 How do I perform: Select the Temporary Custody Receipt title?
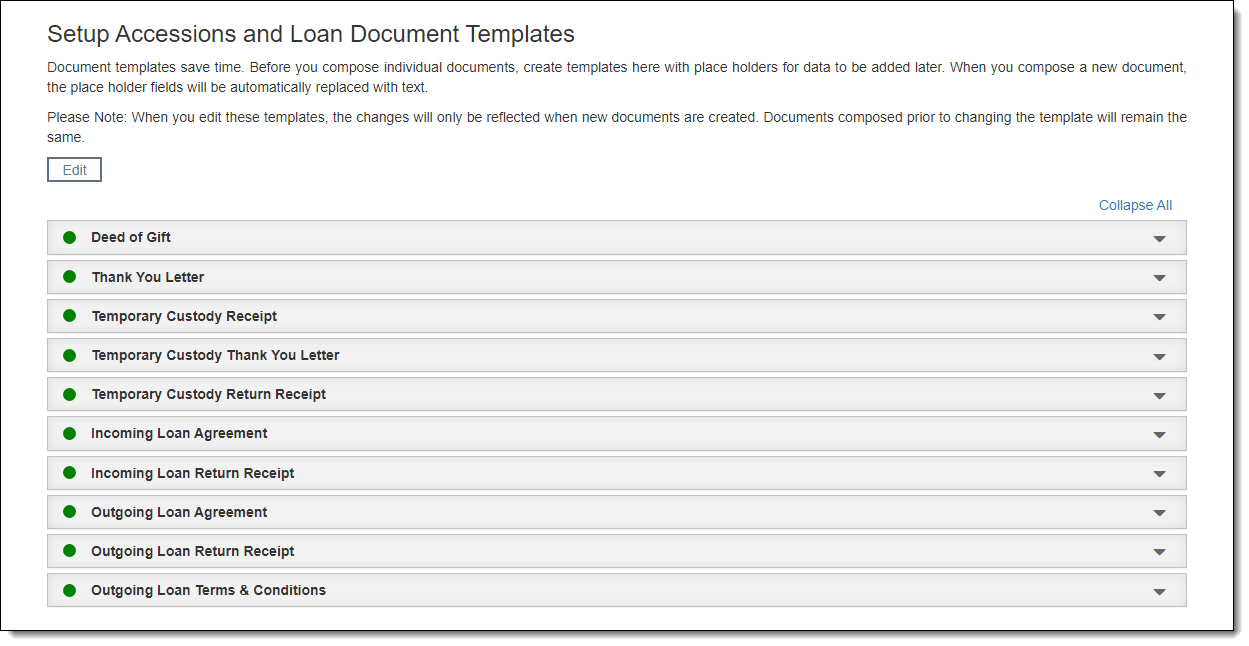[184, 316]
